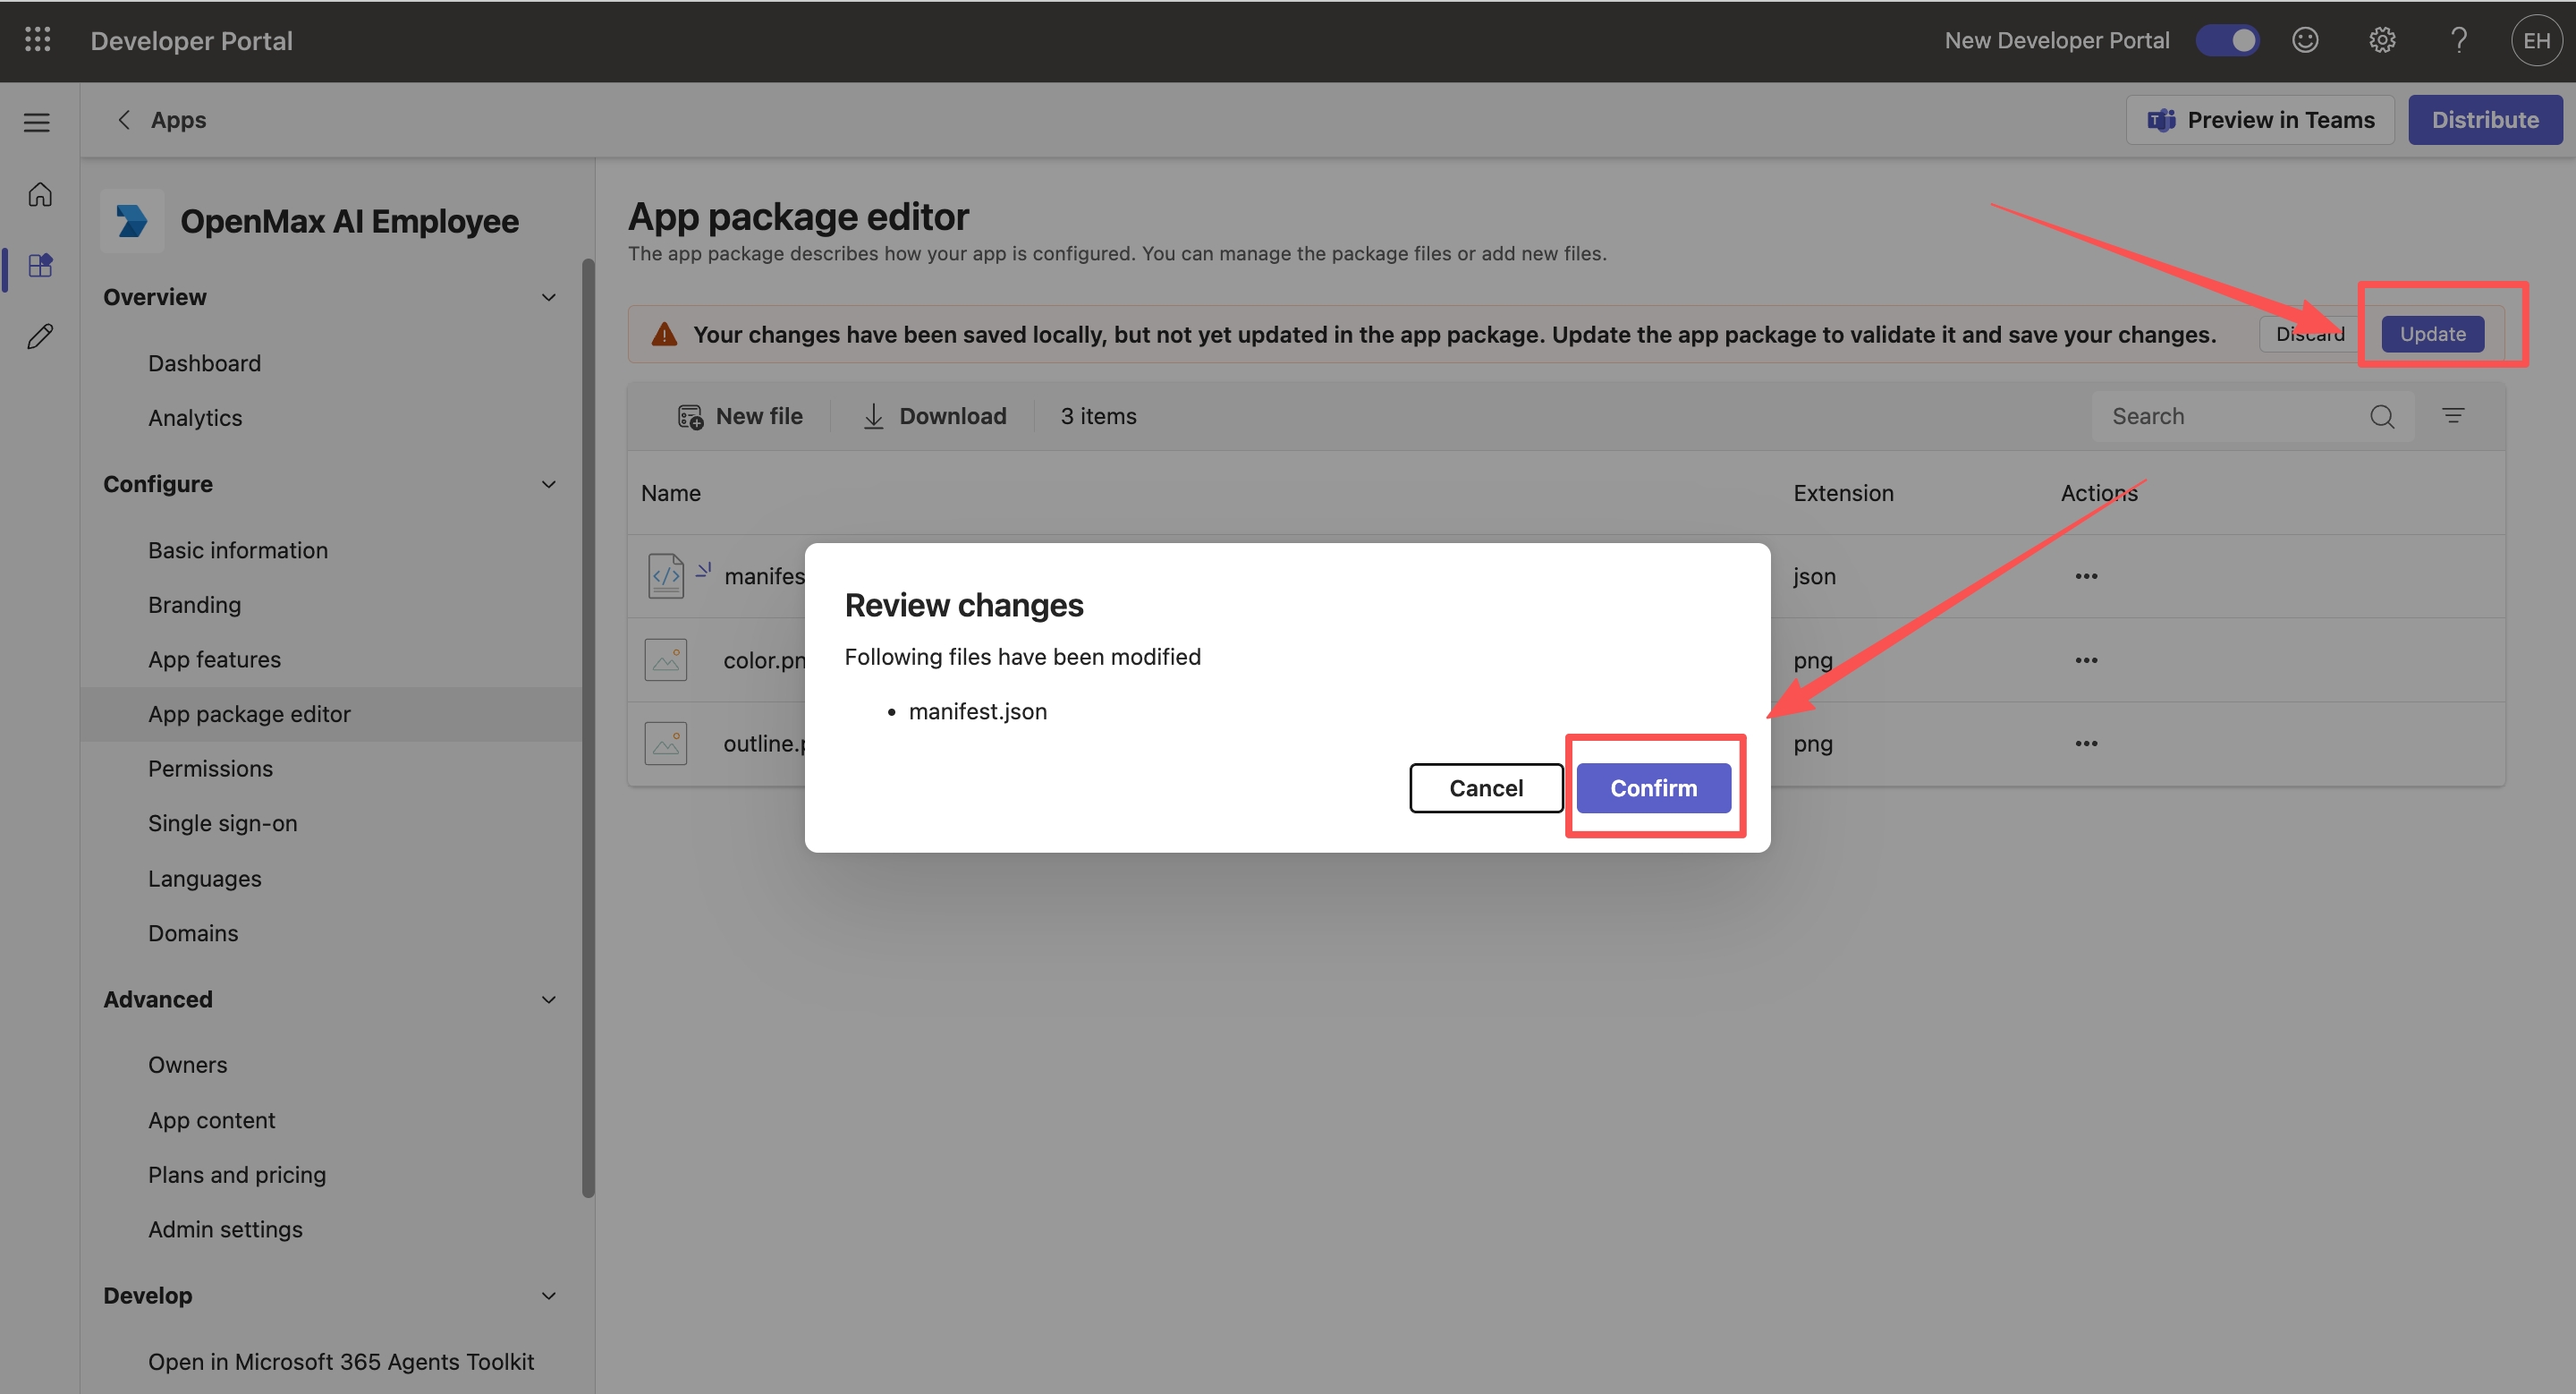Viewport: 2576px width, 1394px height.
Task: Open Permissions page
Action: (x=210, y=768)
